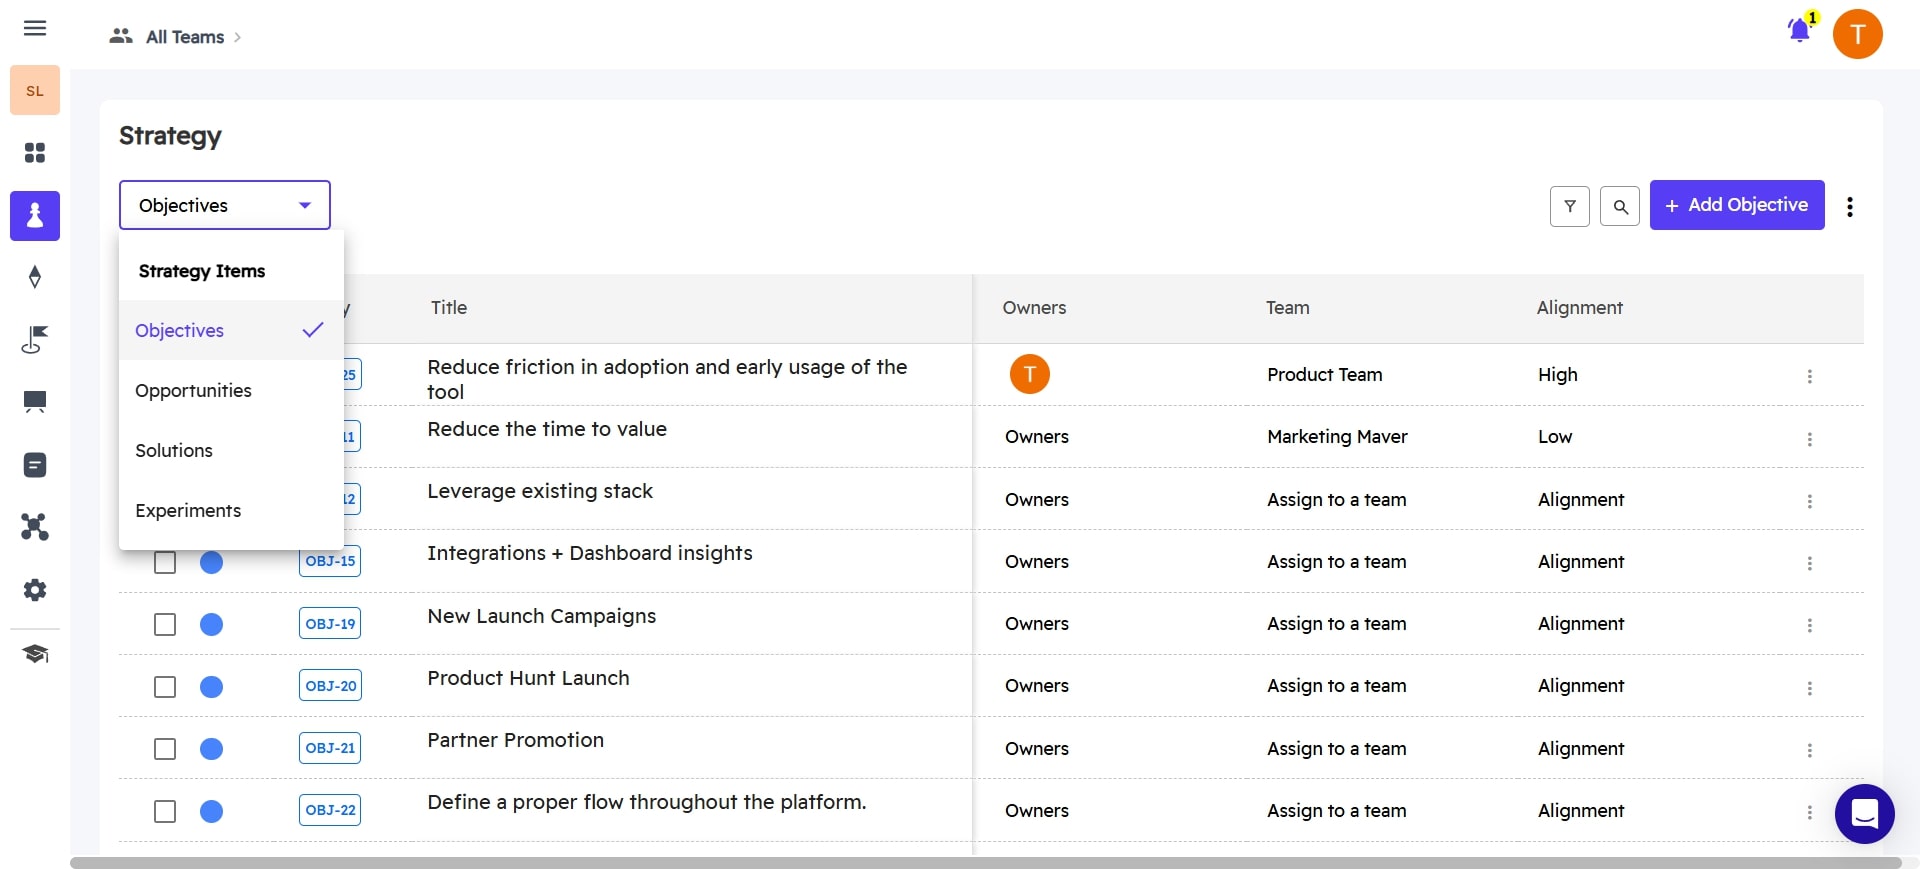Open the hamburger menu
Viewport: 1920px width, 869px height.
click(35, 28)
